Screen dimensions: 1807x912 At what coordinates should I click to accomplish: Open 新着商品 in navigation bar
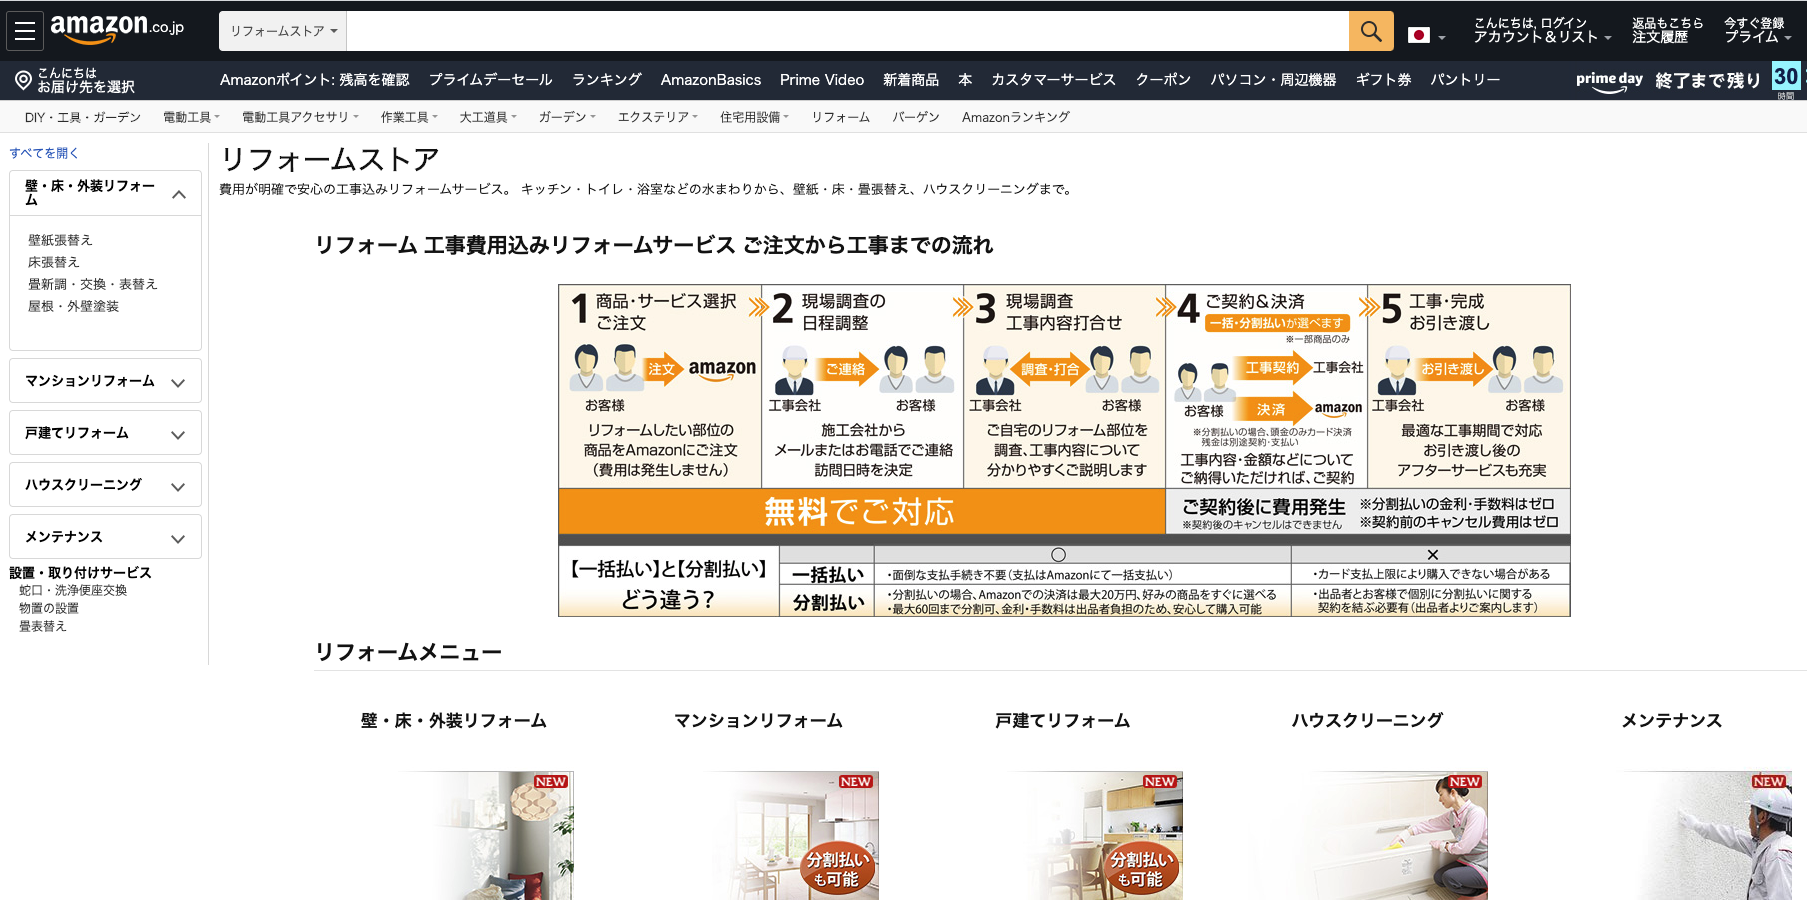tap(911, 79)
